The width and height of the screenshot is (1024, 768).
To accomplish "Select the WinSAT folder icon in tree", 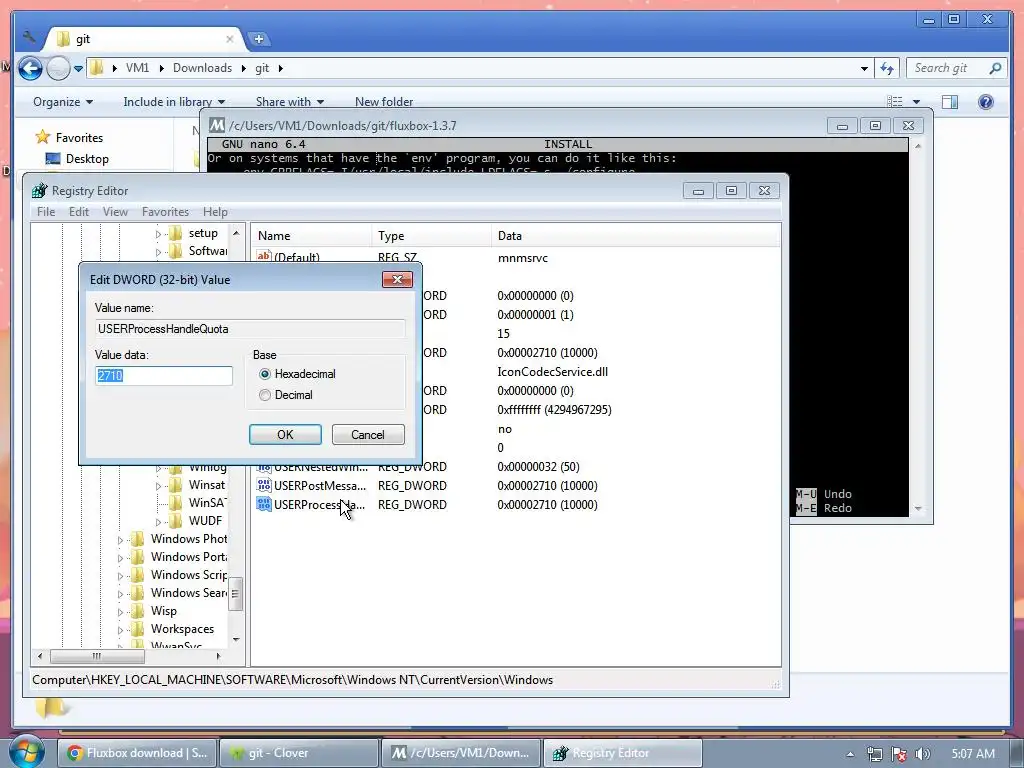I will pyautogui.click(x=175, y=503).
